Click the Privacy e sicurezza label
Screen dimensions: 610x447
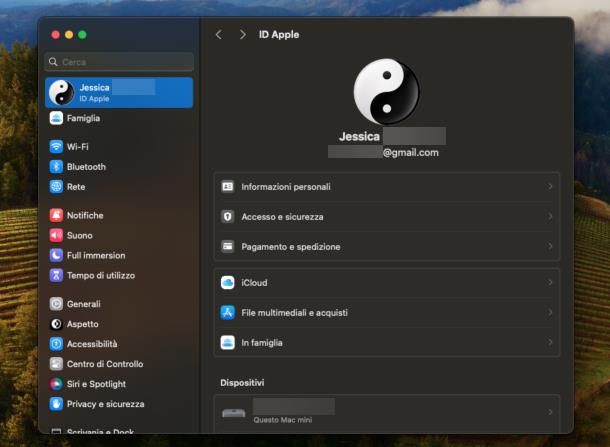pyautogui.click(x=105, y=405)
